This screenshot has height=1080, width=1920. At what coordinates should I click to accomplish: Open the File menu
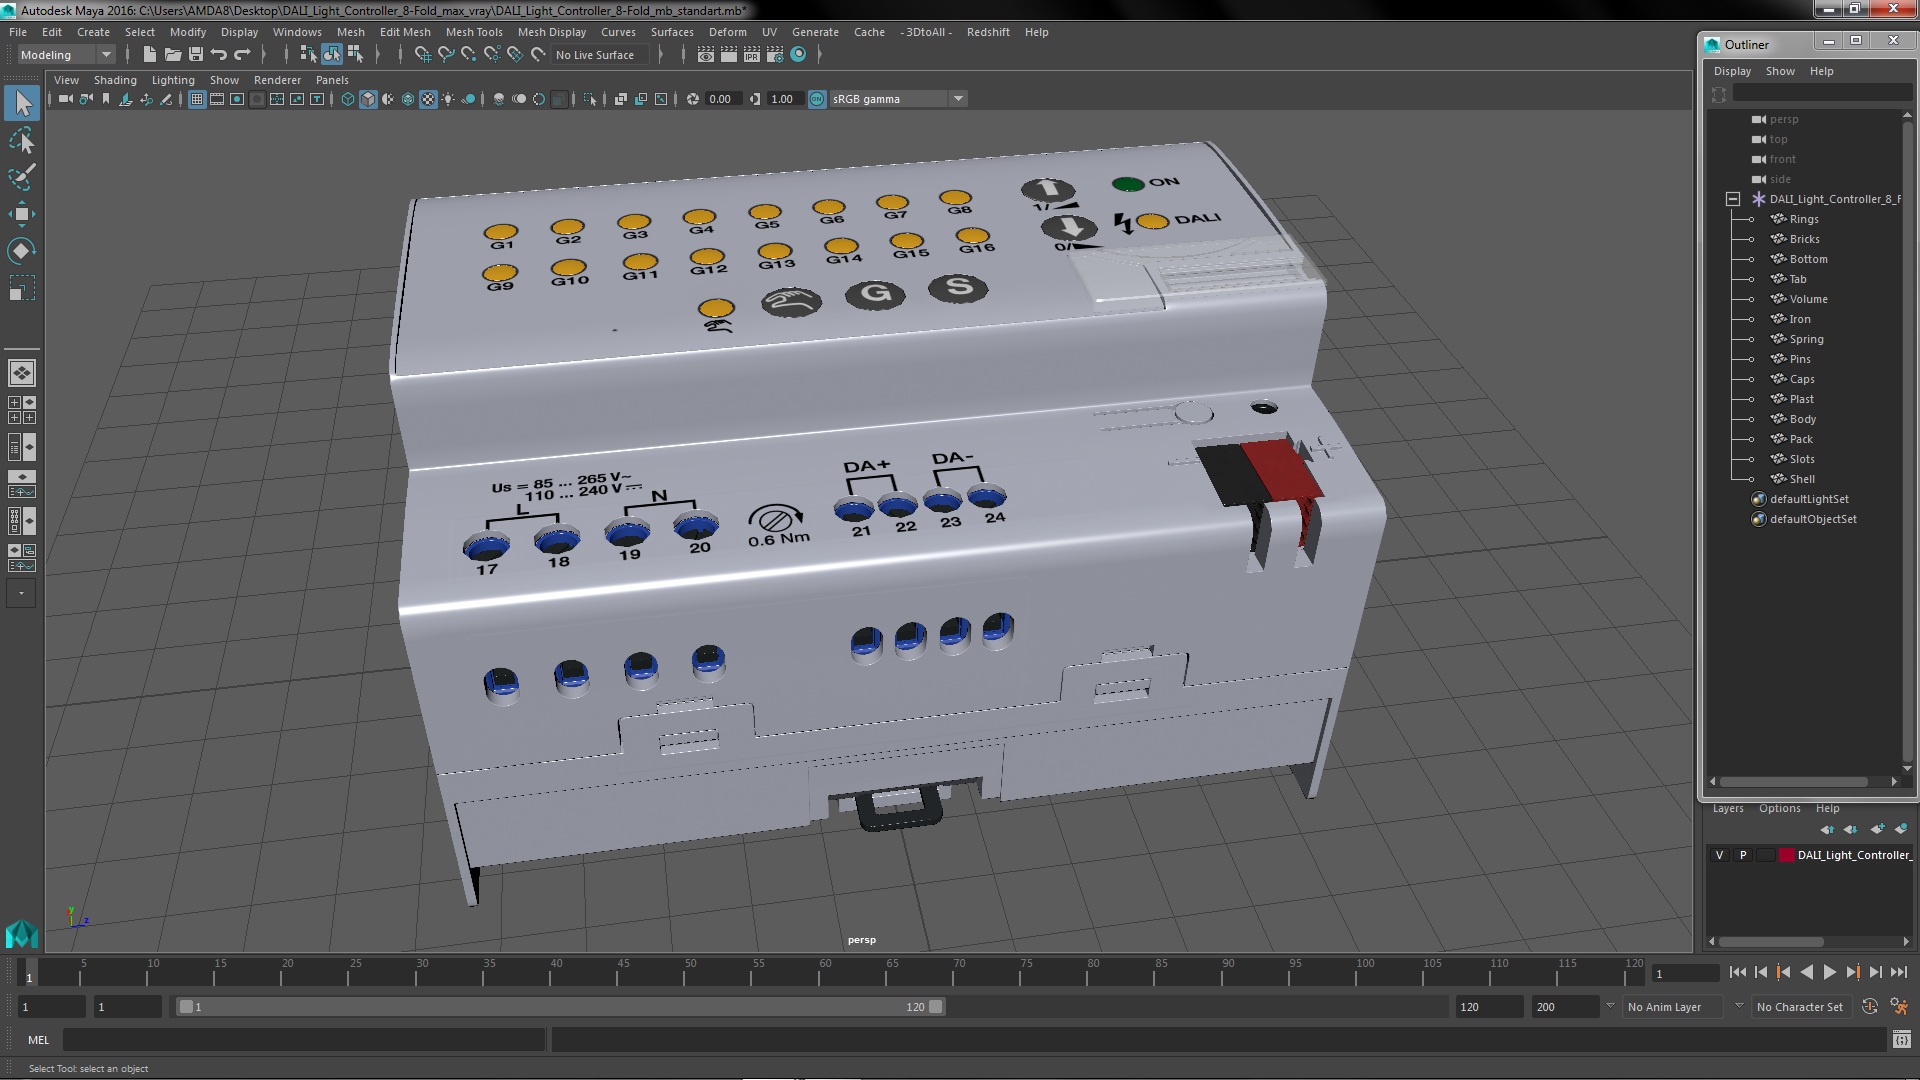[x=18, y=32]
